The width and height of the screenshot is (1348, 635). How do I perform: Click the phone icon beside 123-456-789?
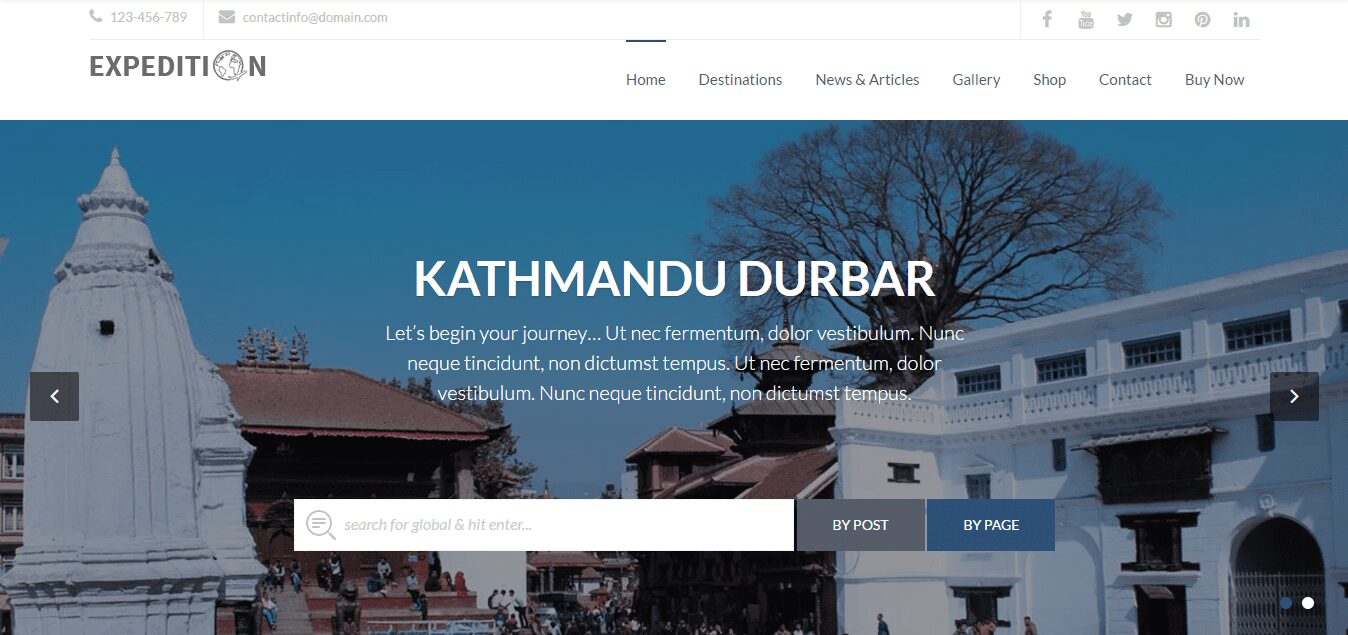coord(96,16)
